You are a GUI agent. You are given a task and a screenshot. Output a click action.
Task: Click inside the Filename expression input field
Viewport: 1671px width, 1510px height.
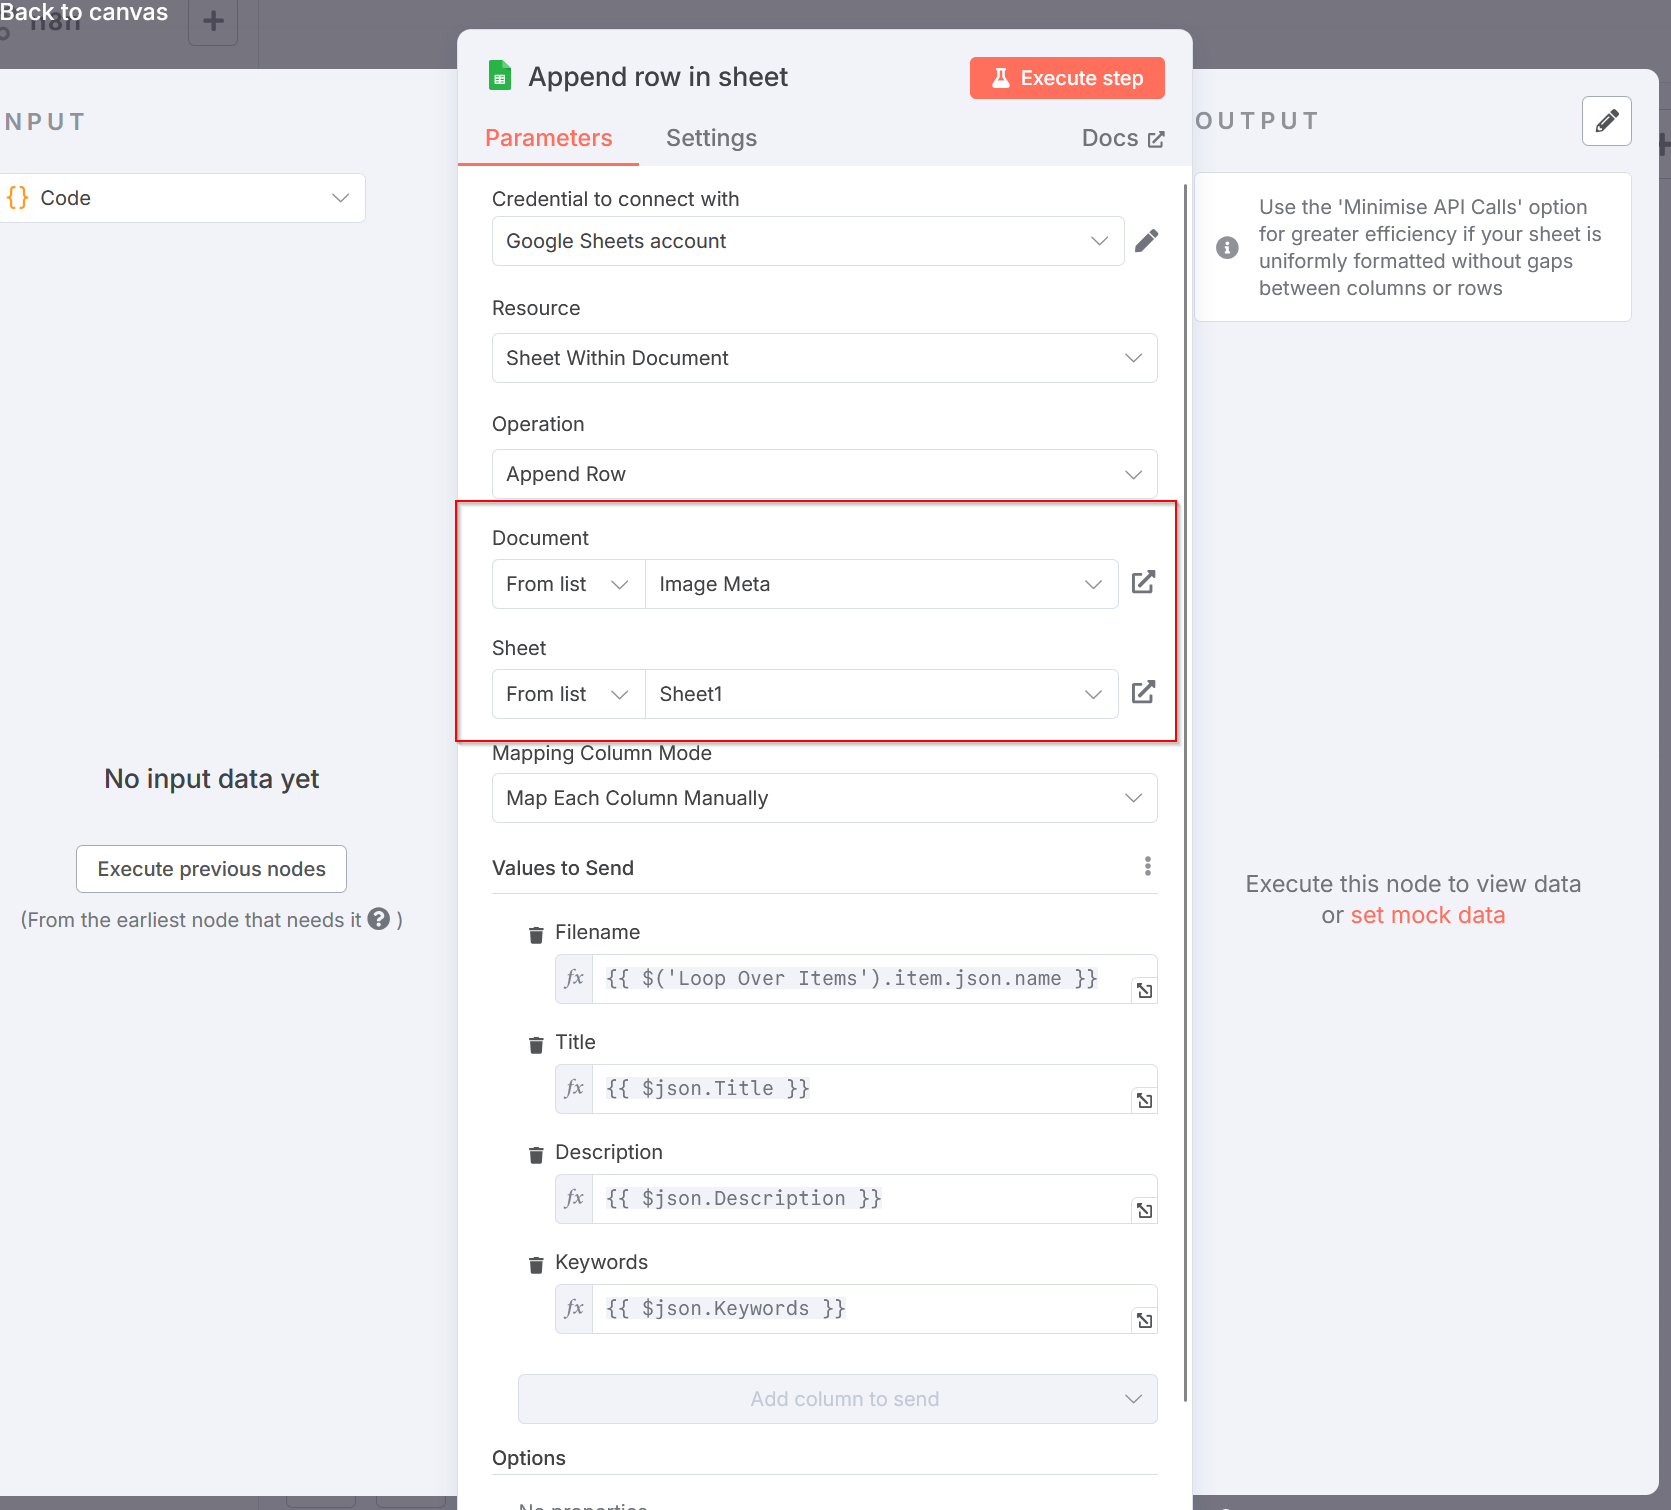coord(860,978)
